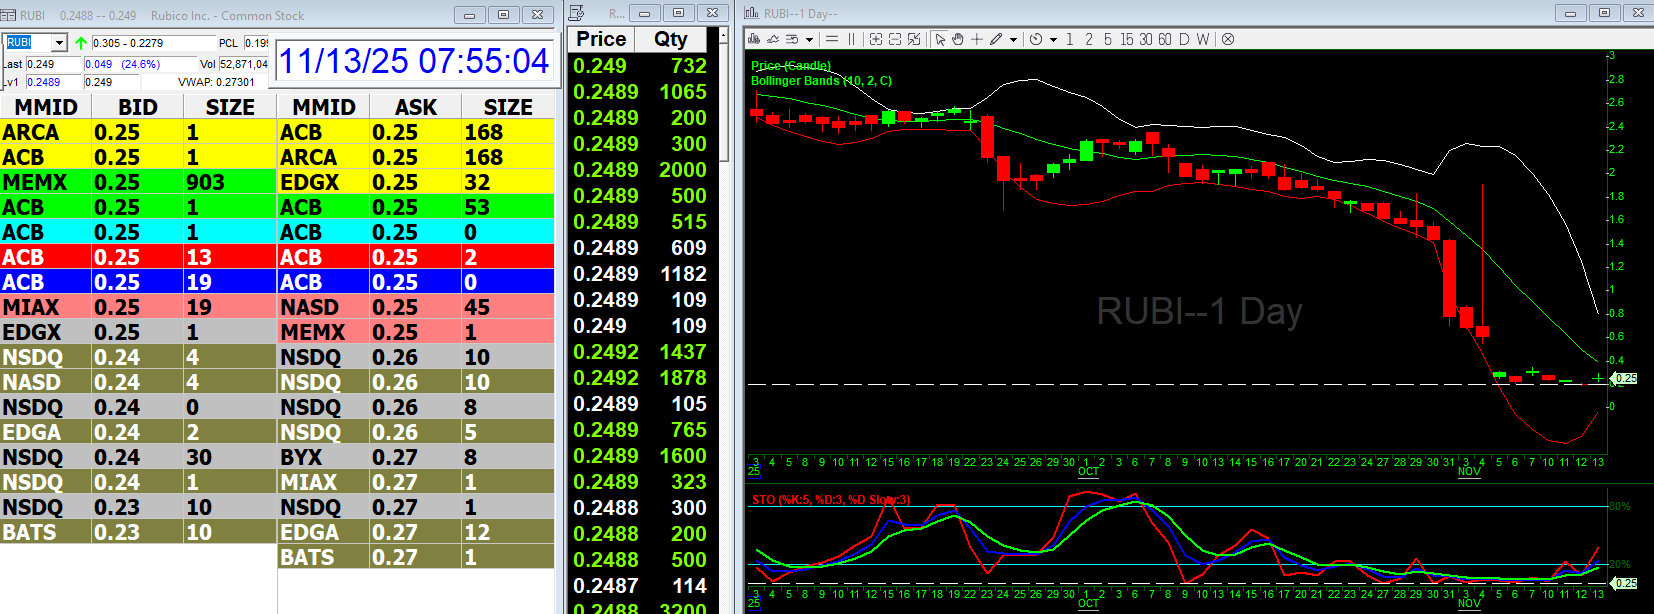Select the EDGX 0.25 ask row
1654x614 pixels.
point(415,182)
